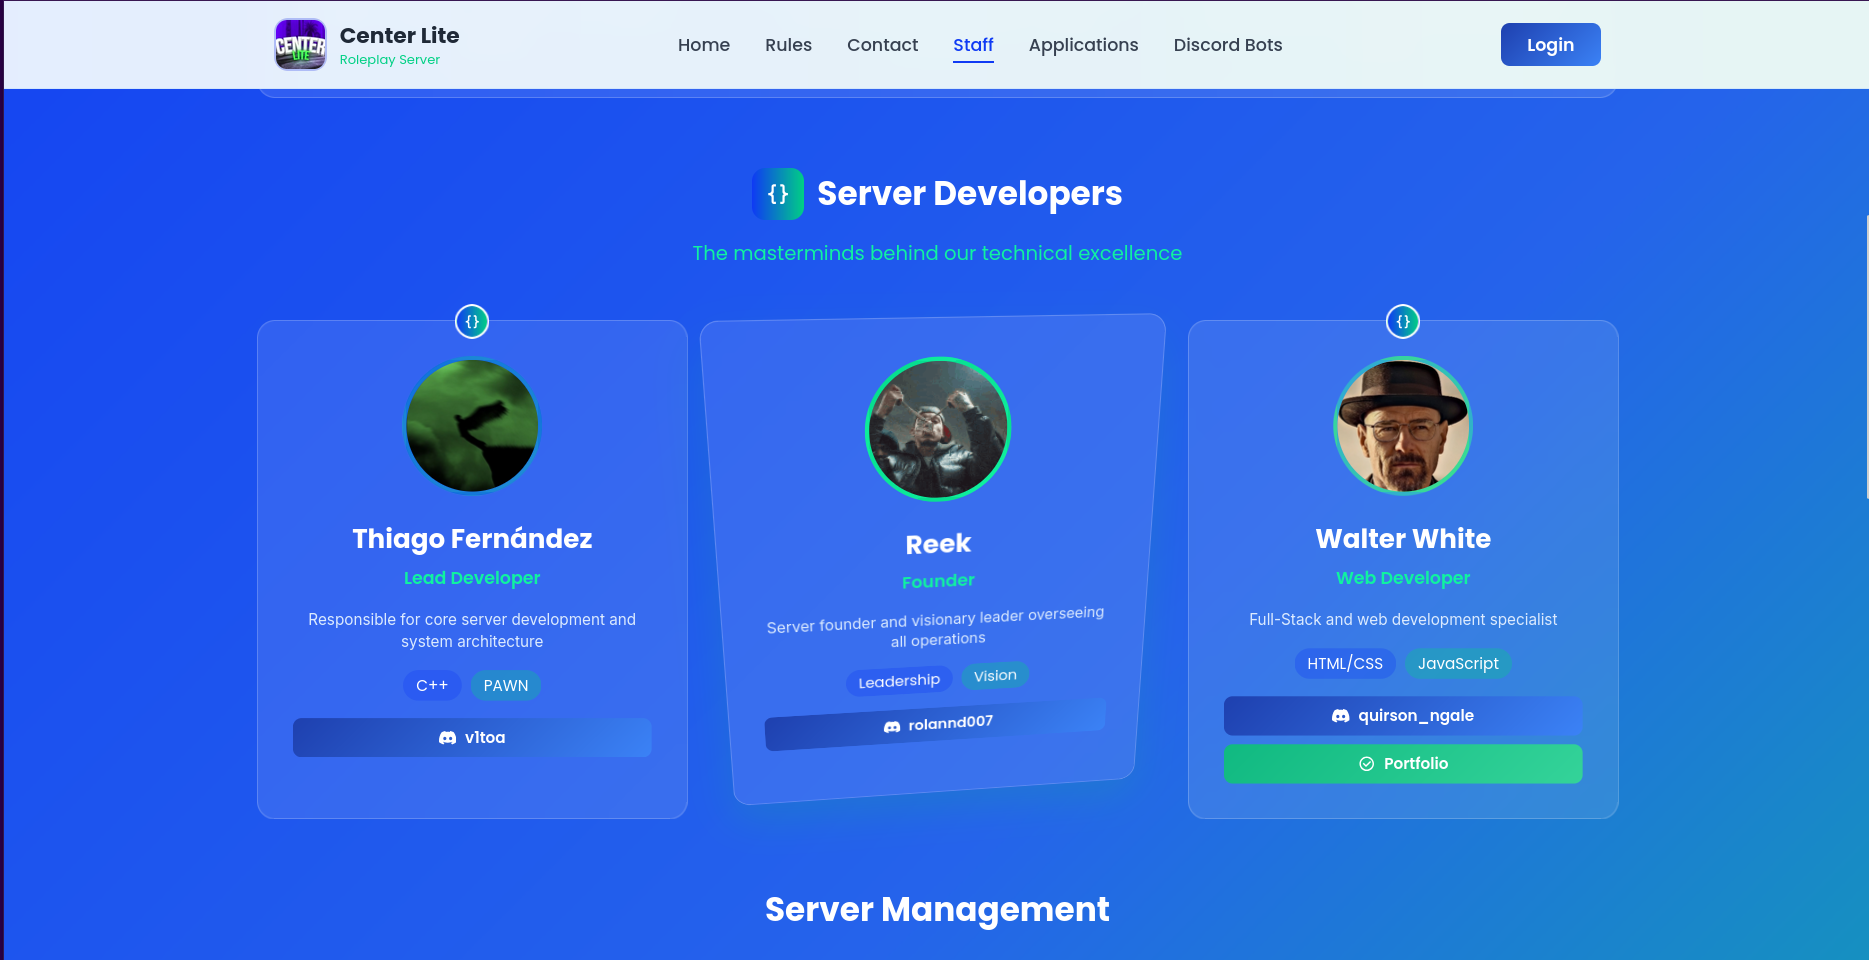Viewport: 1869px width, 960px height.
Task: Open the Home navigation link
Action: tap(704, 45)
